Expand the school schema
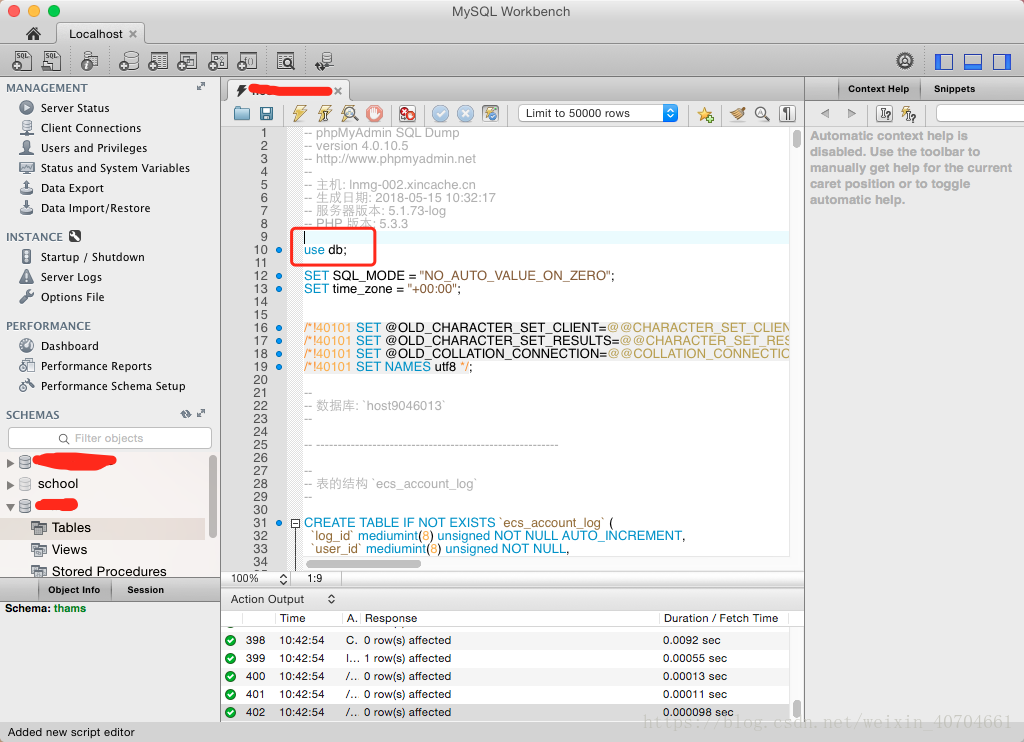Viewport: 1024px width, 742px height. click(x=10, y=485)
